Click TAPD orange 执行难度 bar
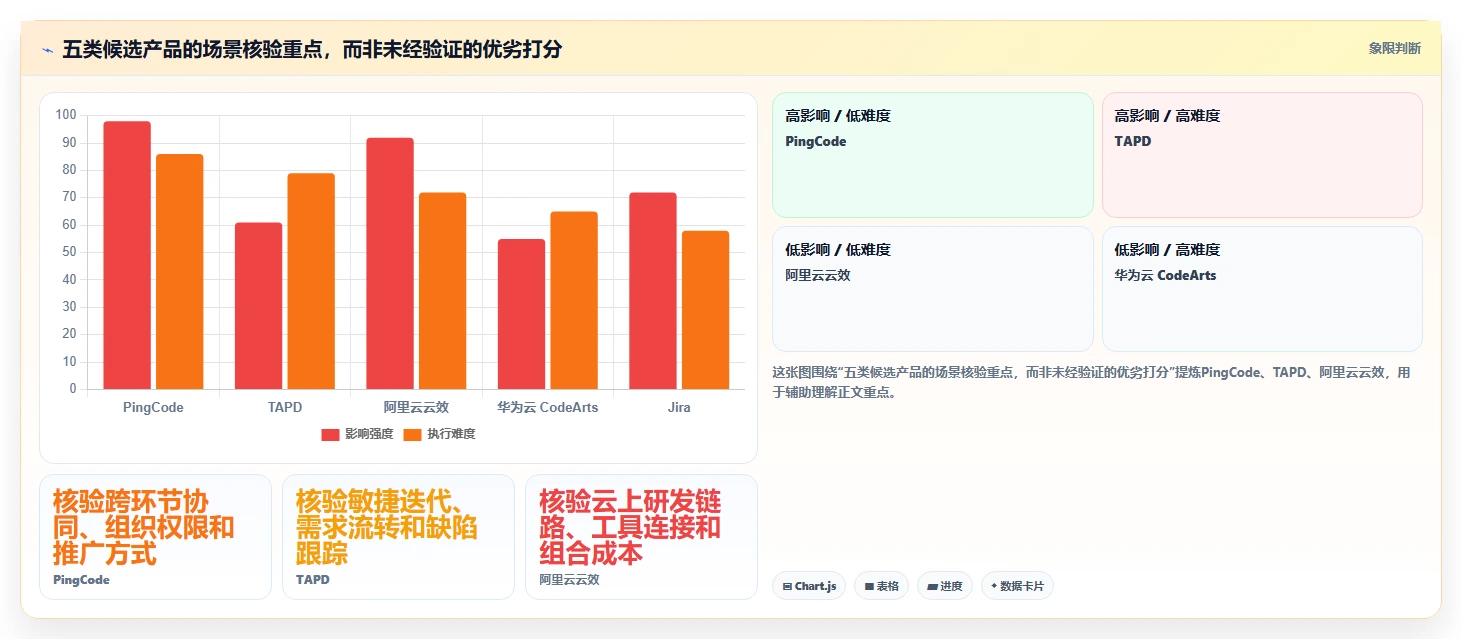This screenshot has height=639, width=1462. click(x=311, y=281)
